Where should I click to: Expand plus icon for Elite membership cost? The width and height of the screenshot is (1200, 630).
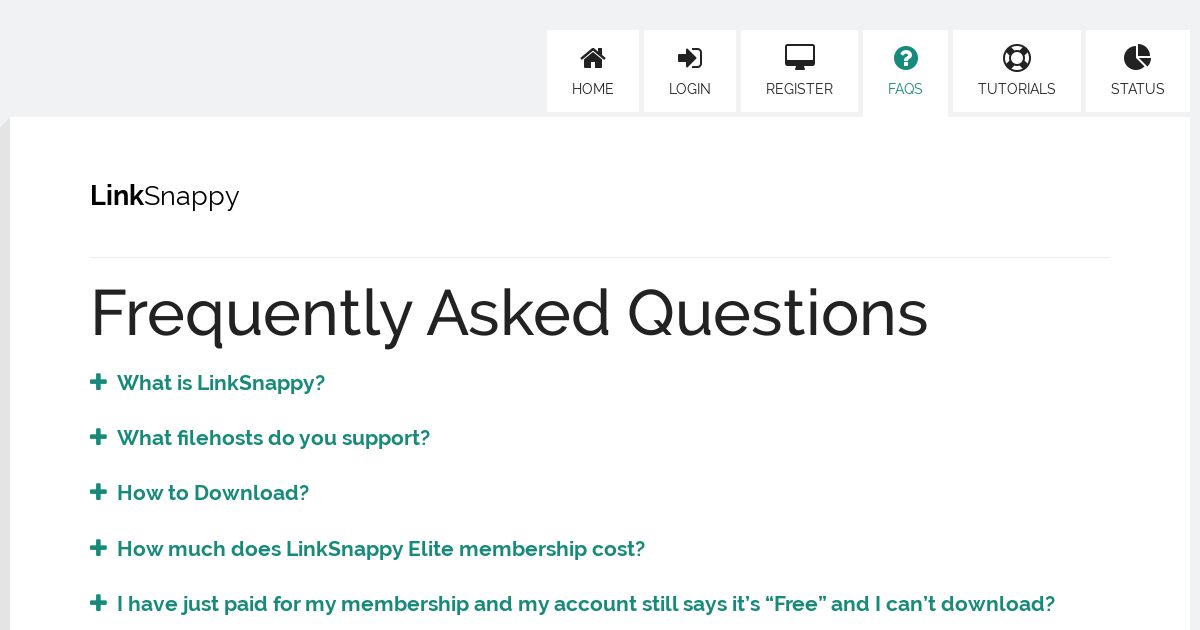pyautogui.click(x=98, y=548)
